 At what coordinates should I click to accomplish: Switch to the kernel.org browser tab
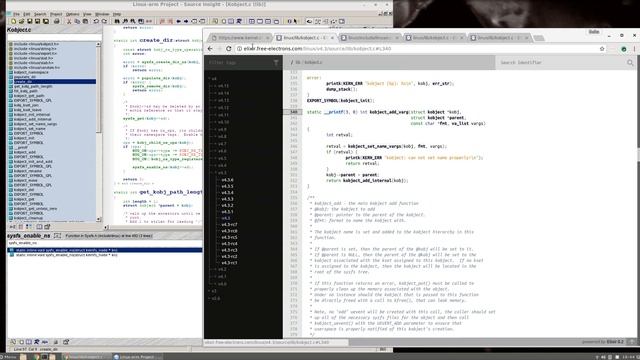tap(240, 38)
